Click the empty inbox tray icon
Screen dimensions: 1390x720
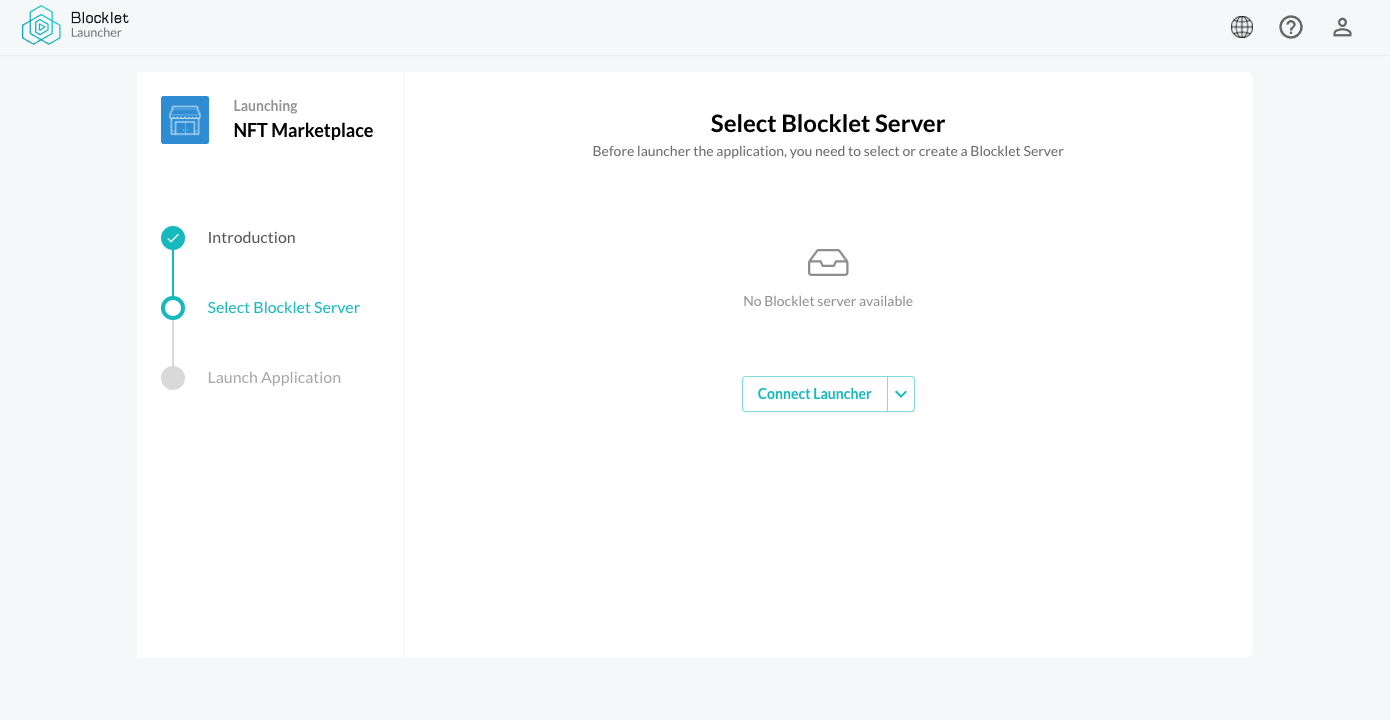(827, 262)
